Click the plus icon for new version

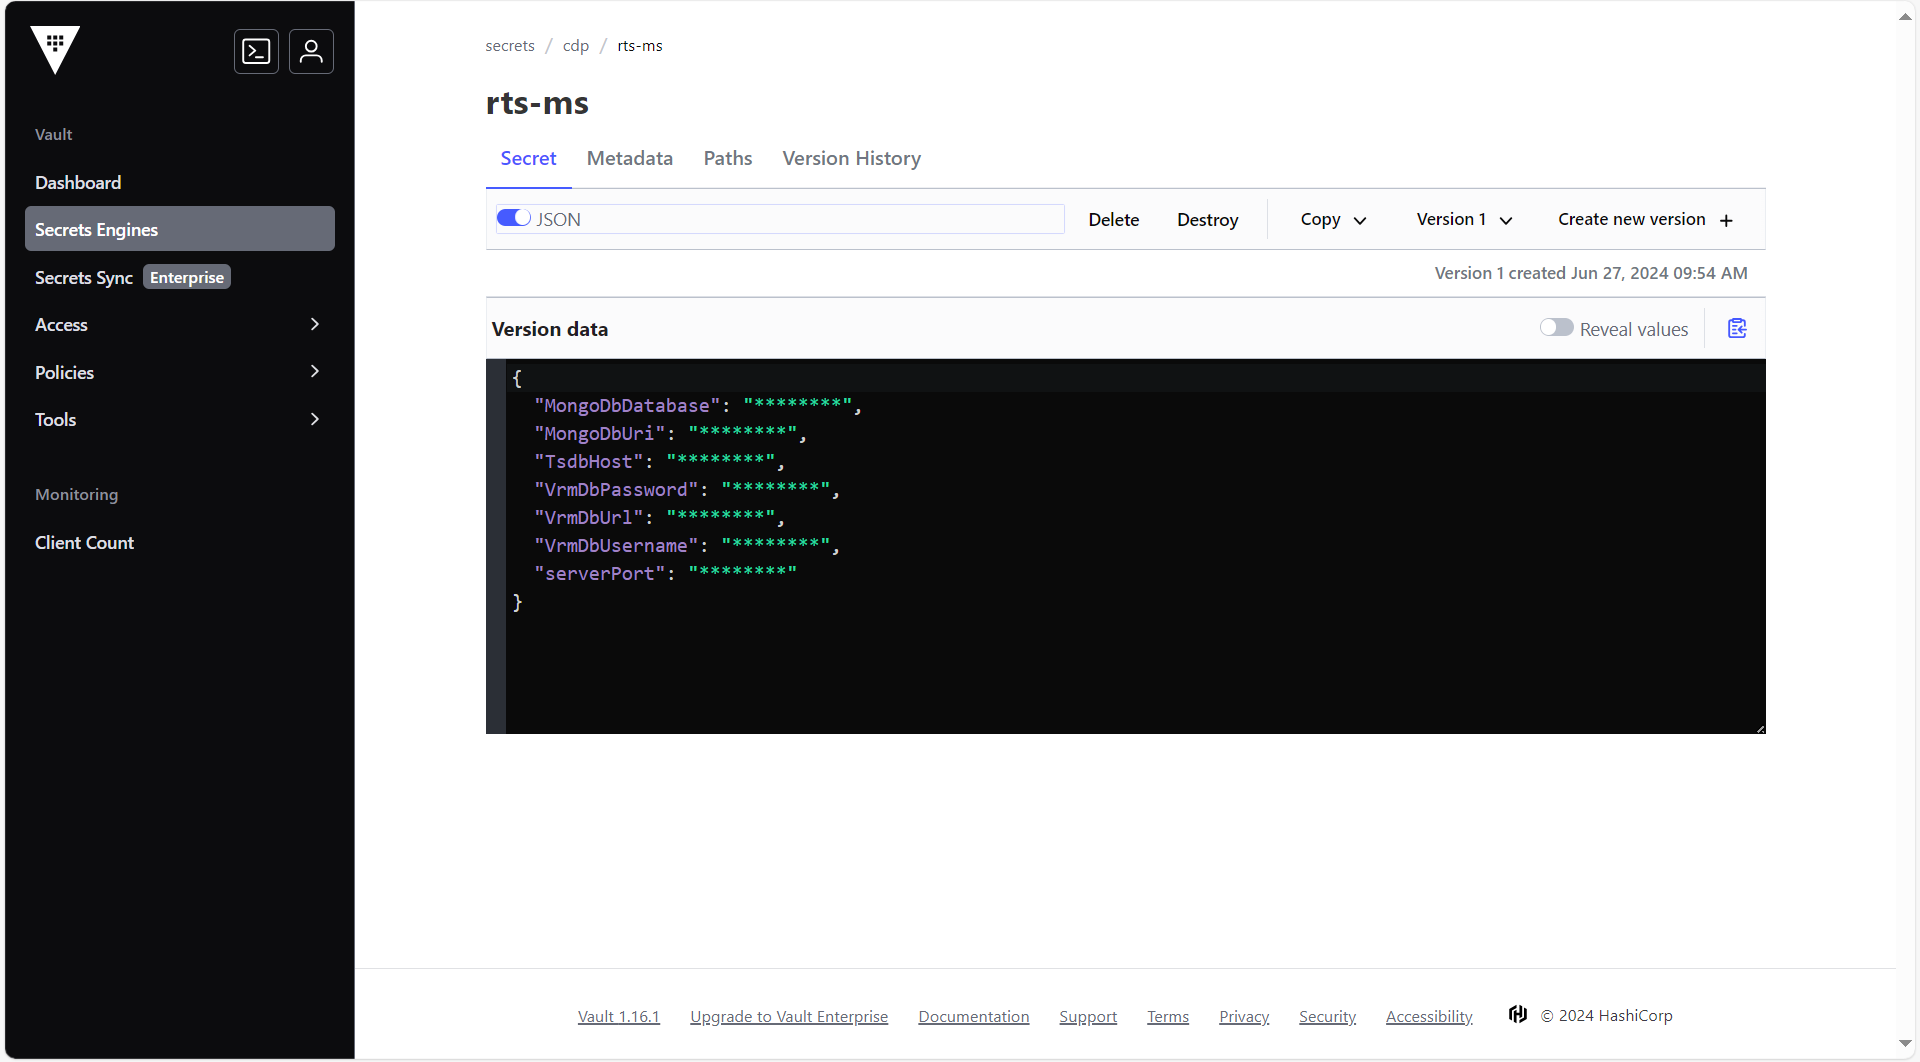tap(1726, 220)
